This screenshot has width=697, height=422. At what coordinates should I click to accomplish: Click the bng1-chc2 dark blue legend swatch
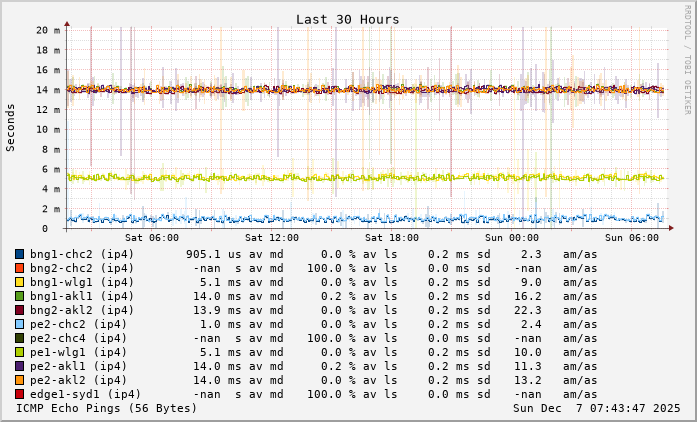[19, 254]
